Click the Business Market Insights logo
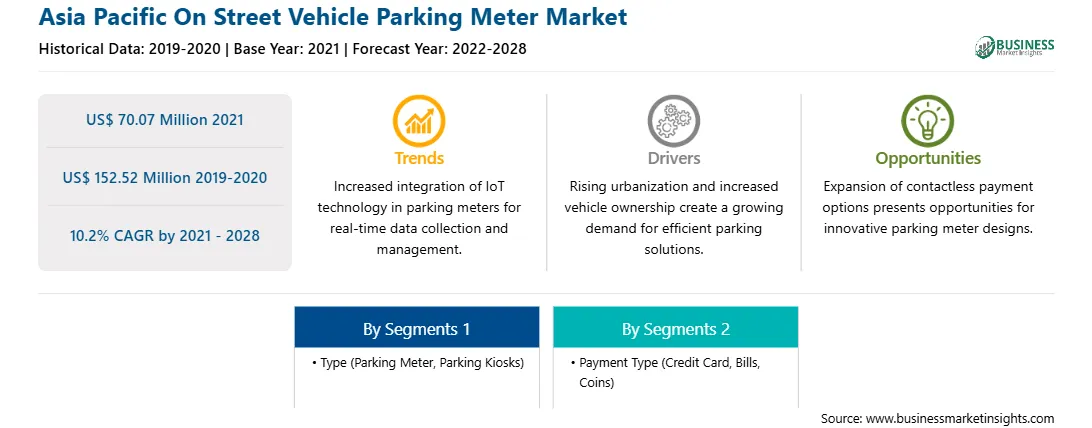The image size is (1092, 428). 1015,47
